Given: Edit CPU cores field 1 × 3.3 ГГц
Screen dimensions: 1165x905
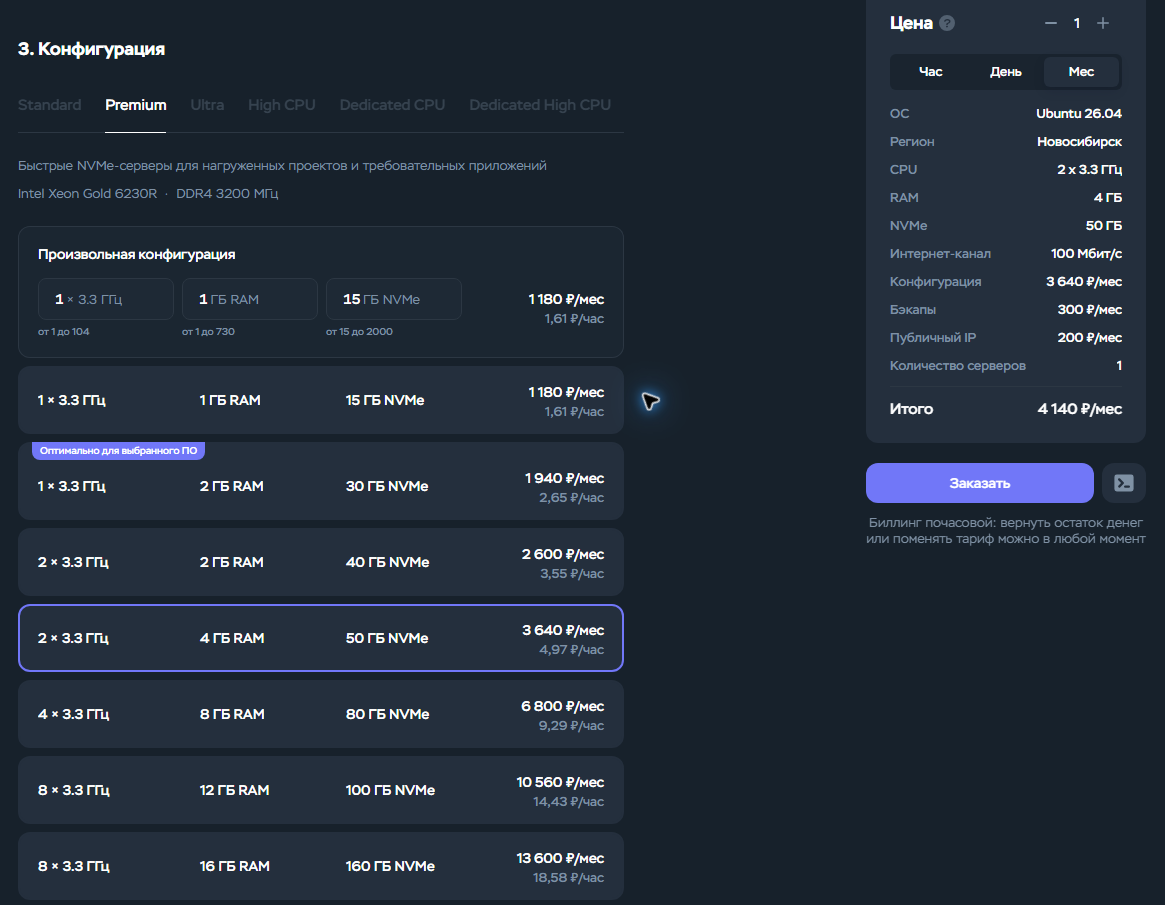Looking at the screenshot, I should click(x=106, y=299).
